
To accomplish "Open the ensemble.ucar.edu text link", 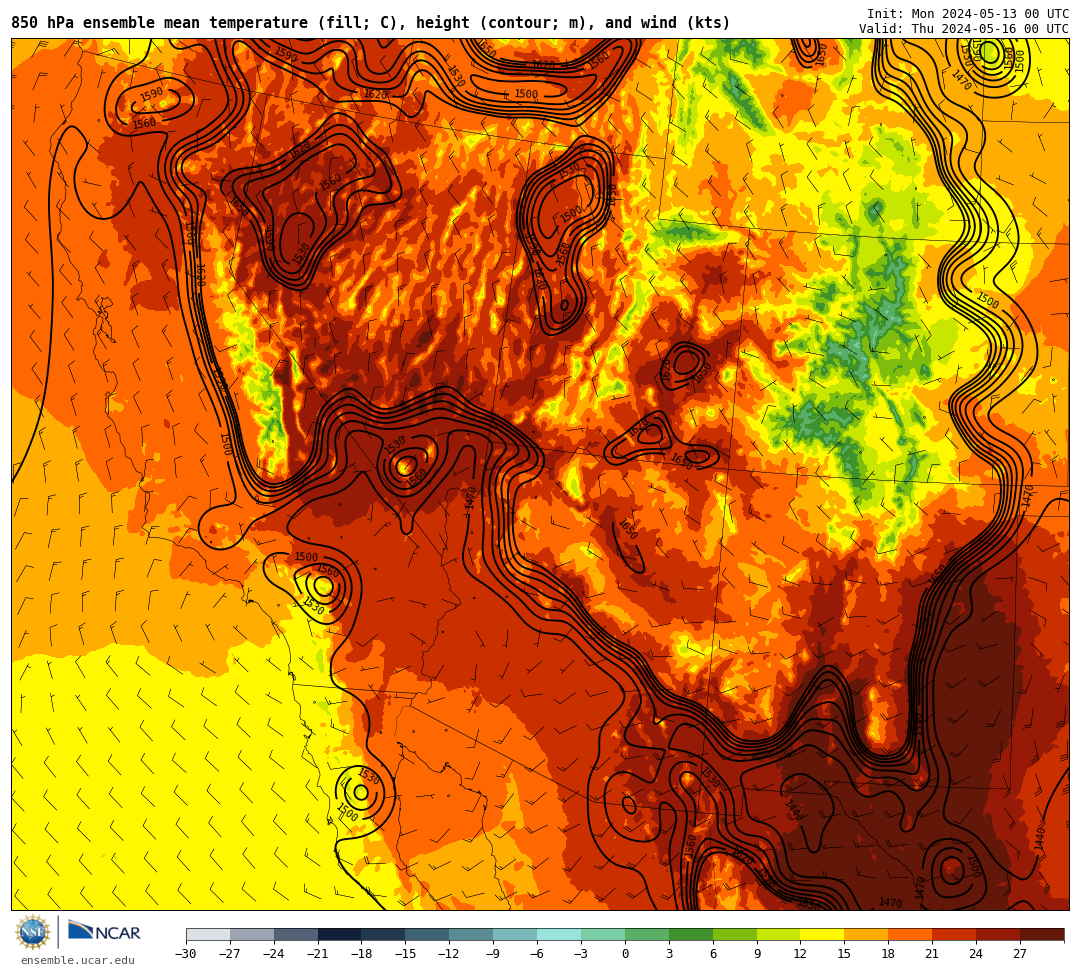I will coord(78,961).
